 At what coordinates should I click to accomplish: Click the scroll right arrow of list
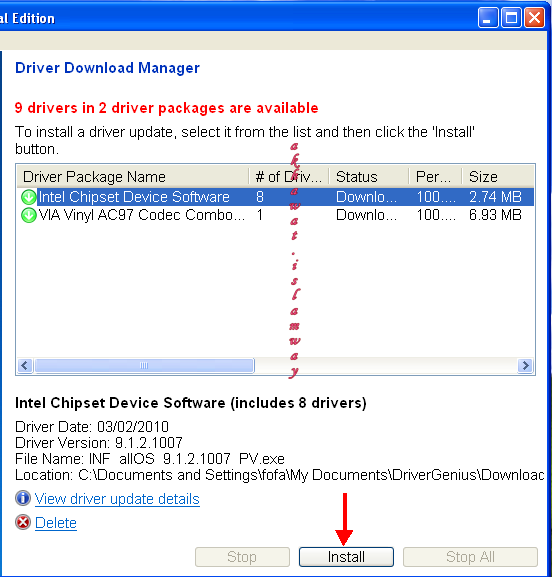pos(526,366)
